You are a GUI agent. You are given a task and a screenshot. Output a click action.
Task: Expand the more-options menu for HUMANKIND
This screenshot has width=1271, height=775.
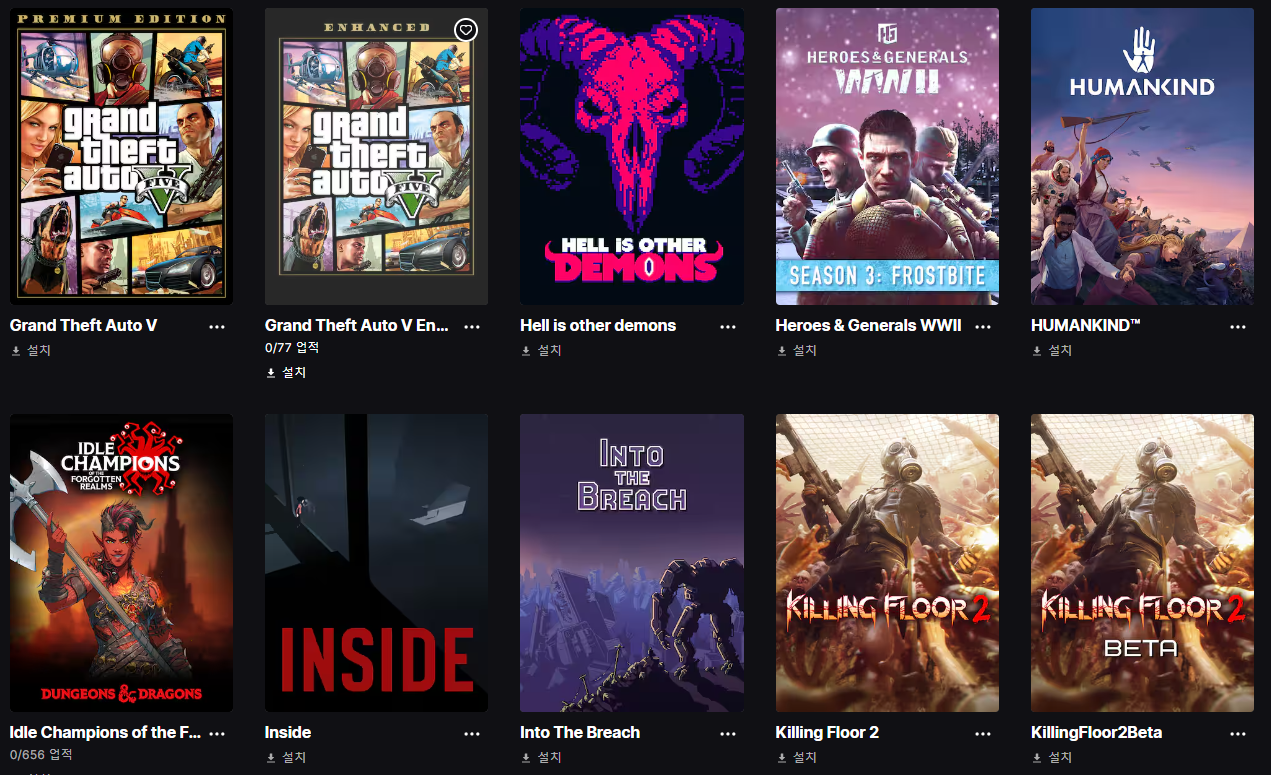point(1238,327)
